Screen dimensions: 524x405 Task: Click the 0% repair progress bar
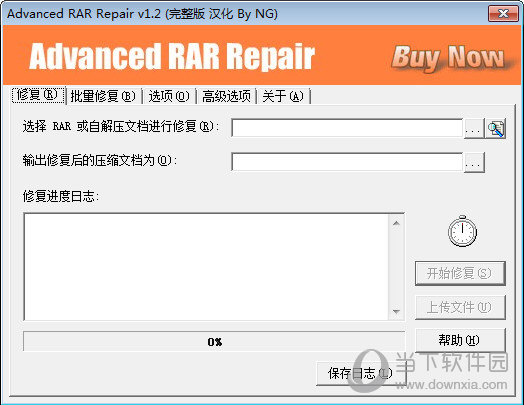point(214,342)
